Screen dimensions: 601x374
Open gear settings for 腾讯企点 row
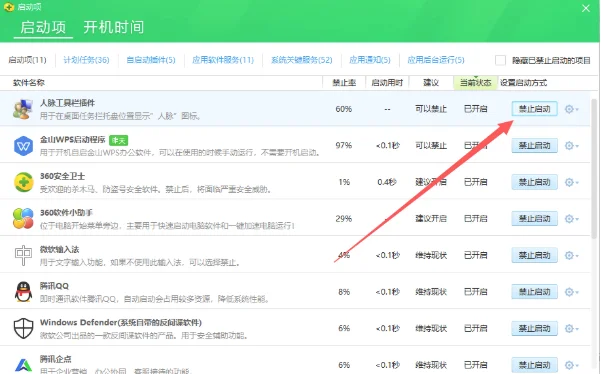point(571,365)
